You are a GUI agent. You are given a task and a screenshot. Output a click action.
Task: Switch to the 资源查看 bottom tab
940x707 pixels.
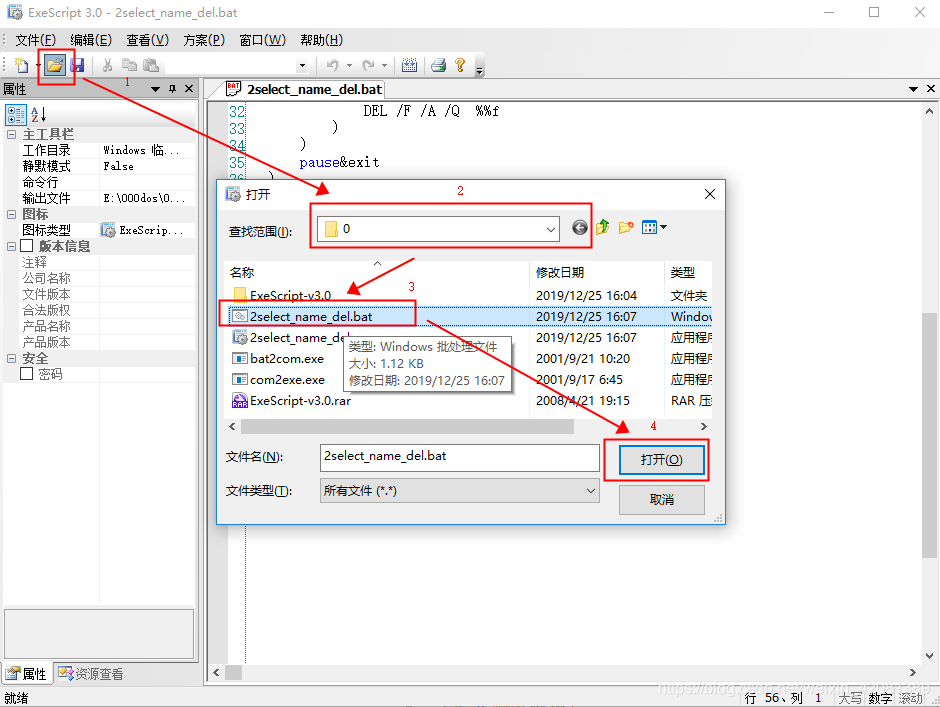[91, 673]
